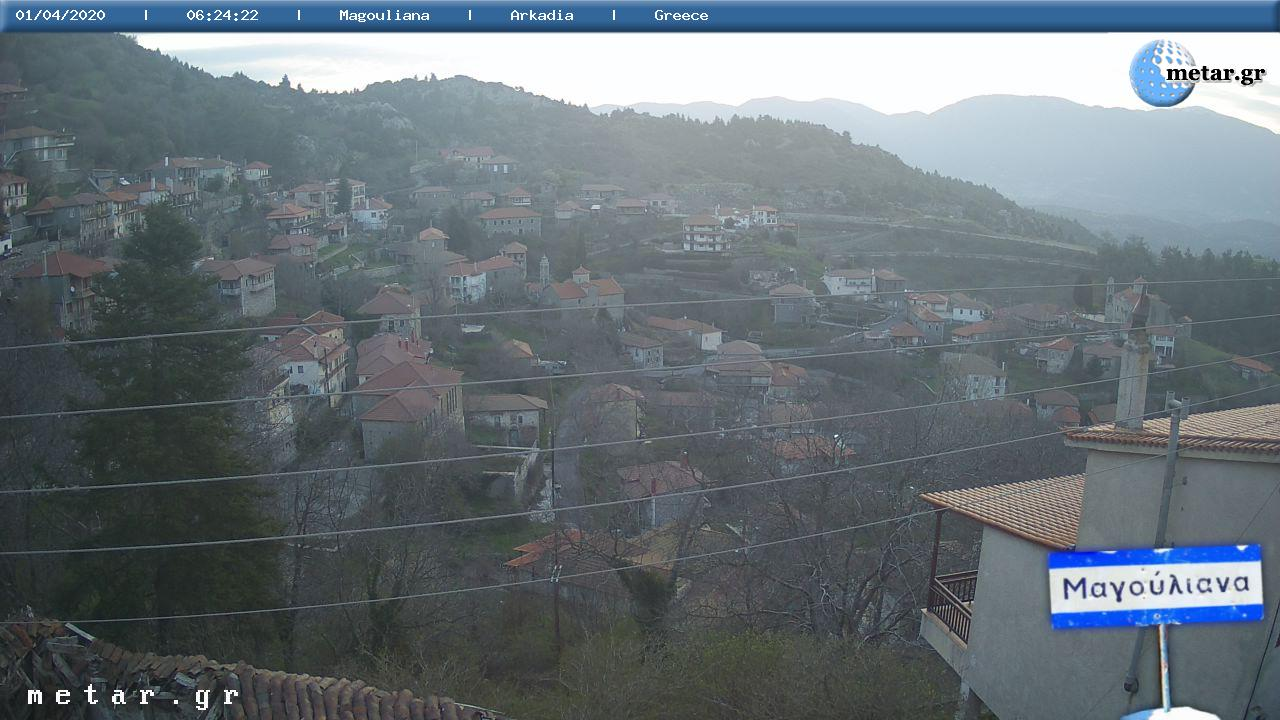Click the blue Μαγούλιανα sign
1280x720 pixels.
(1155, 586)
